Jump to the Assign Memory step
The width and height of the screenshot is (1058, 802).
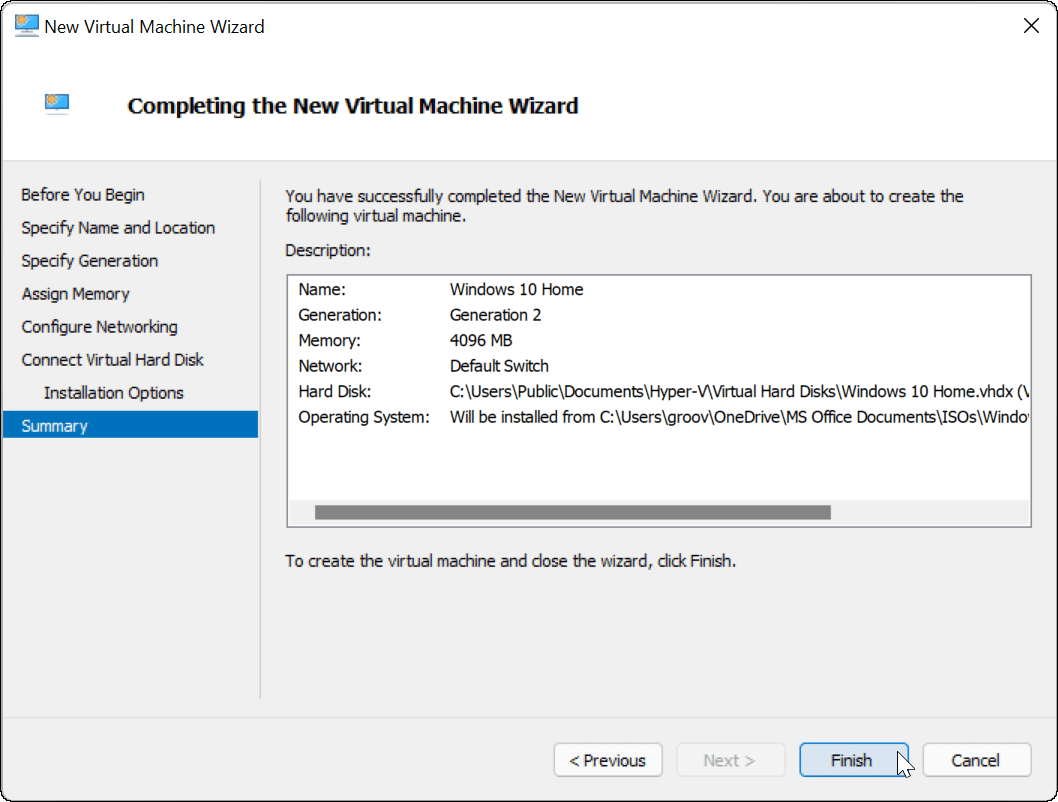click(76, 294)
